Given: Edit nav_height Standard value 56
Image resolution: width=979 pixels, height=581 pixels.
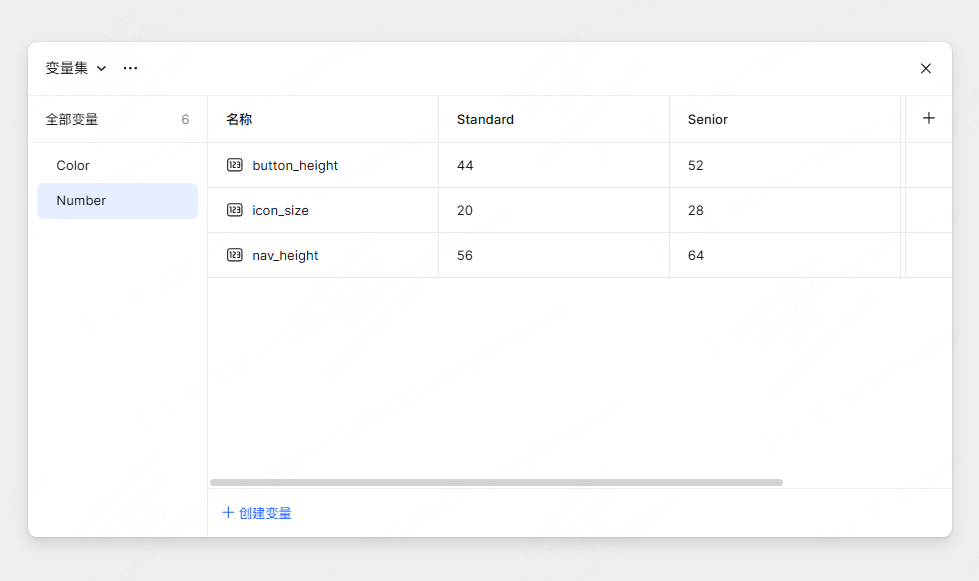Looking at the screenshot, I should pyautogui.click(x=465, y=255).
